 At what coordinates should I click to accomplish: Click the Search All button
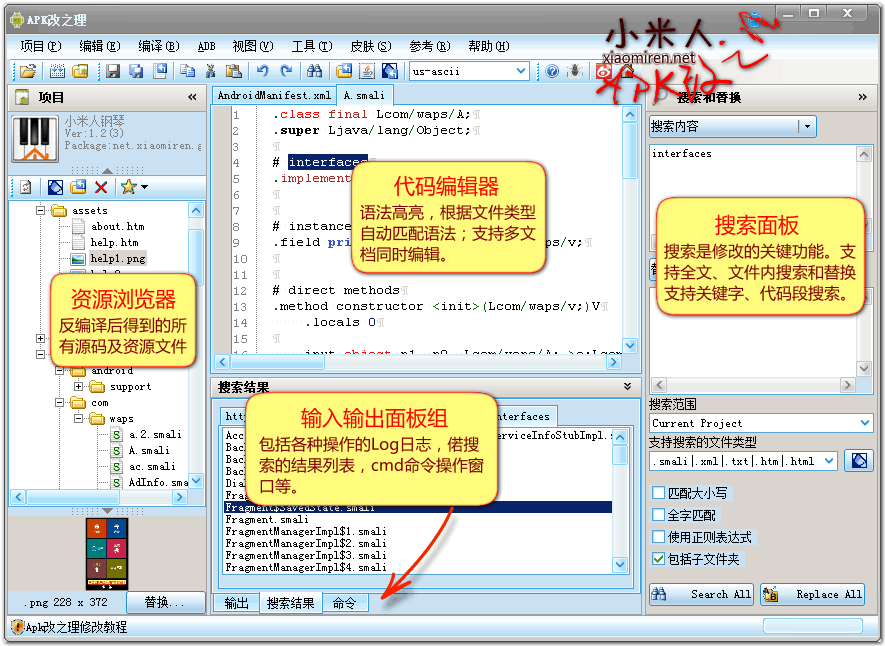[701, 594]
